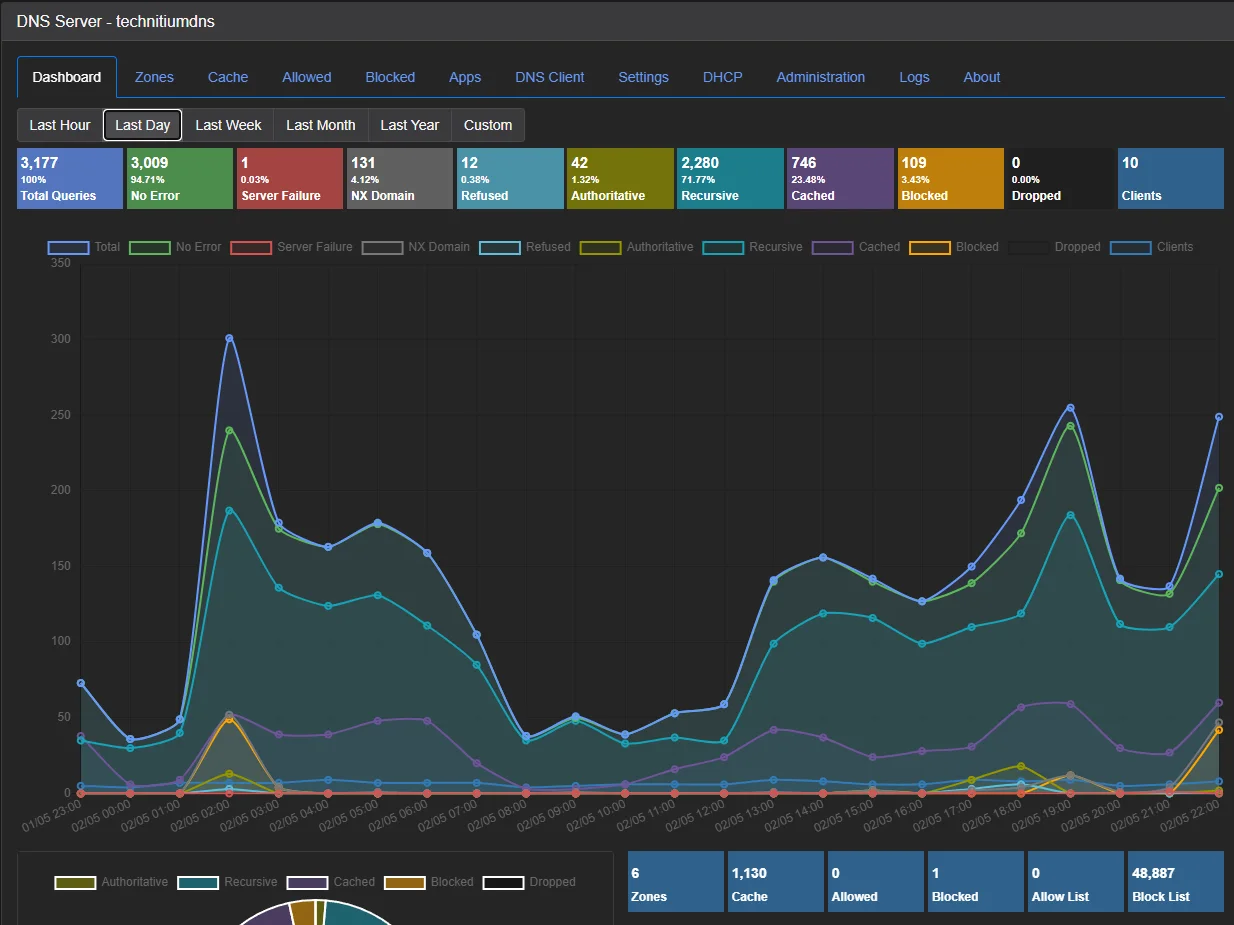Choose the Last Week time range
The width and height of the screenshot is (1234, 925).
(x=228, y=125)
